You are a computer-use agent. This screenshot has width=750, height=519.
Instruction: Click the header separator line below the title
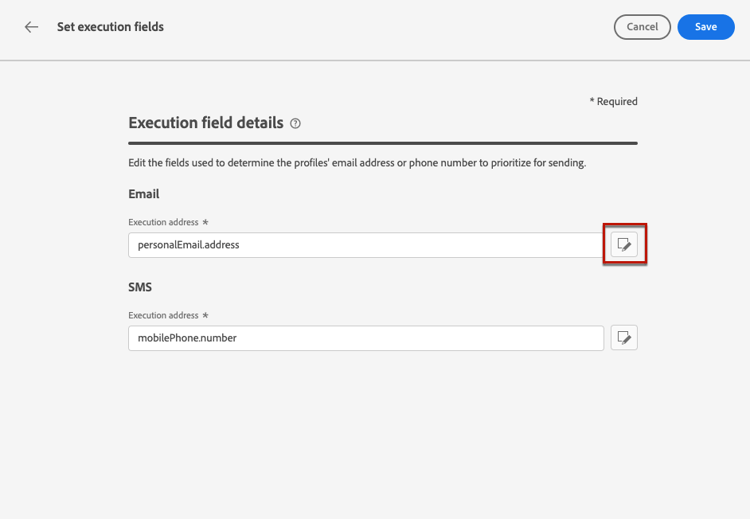click(375, 60)
